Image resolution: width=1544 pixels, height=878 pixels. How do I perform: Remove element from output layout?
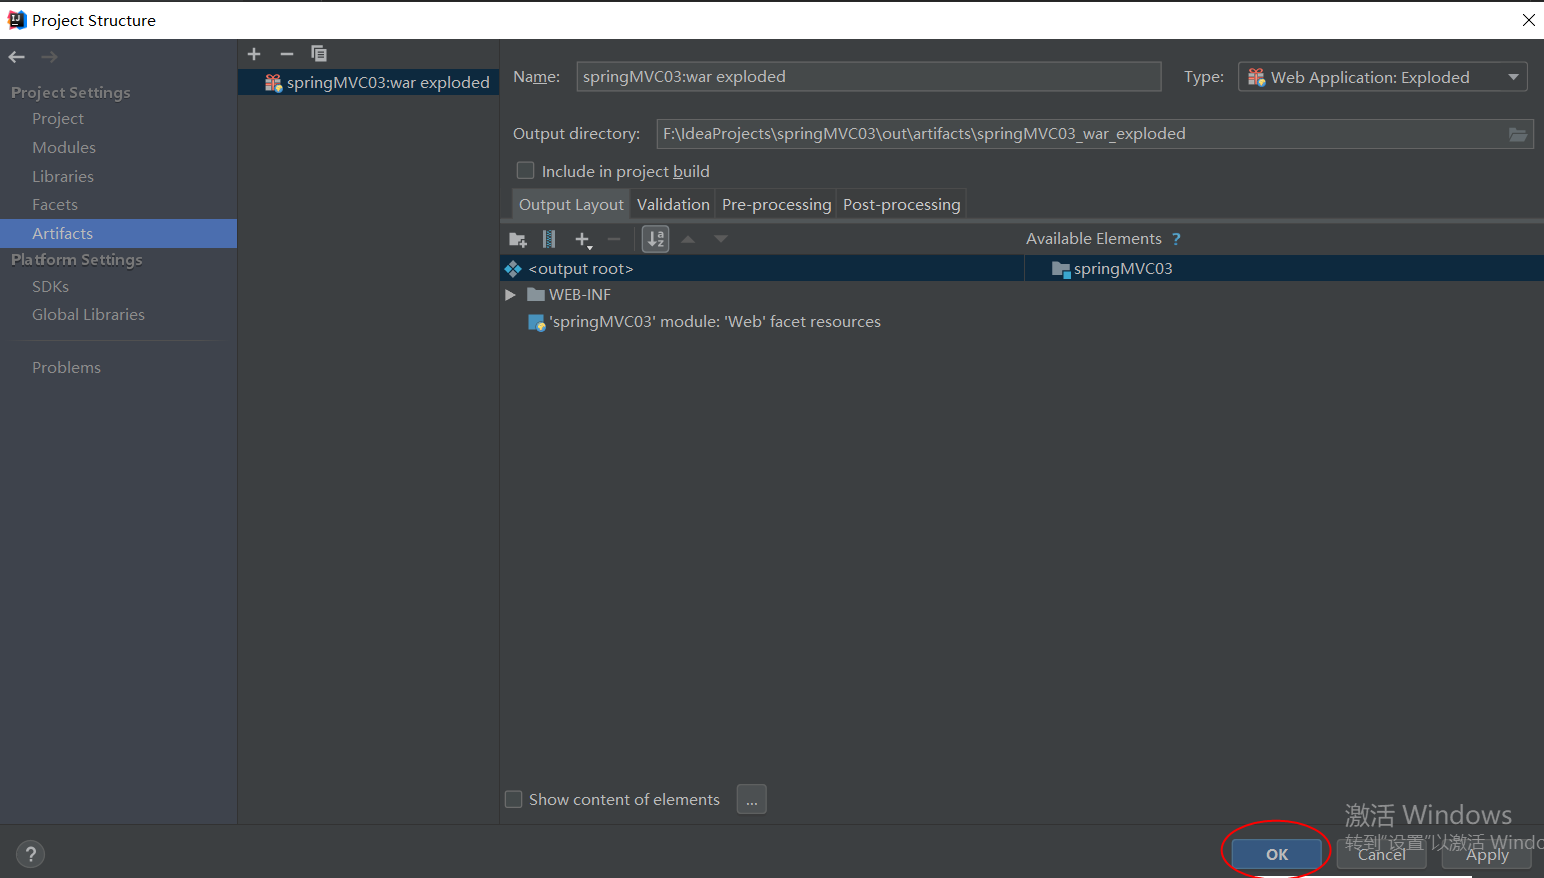pos(614,239)
